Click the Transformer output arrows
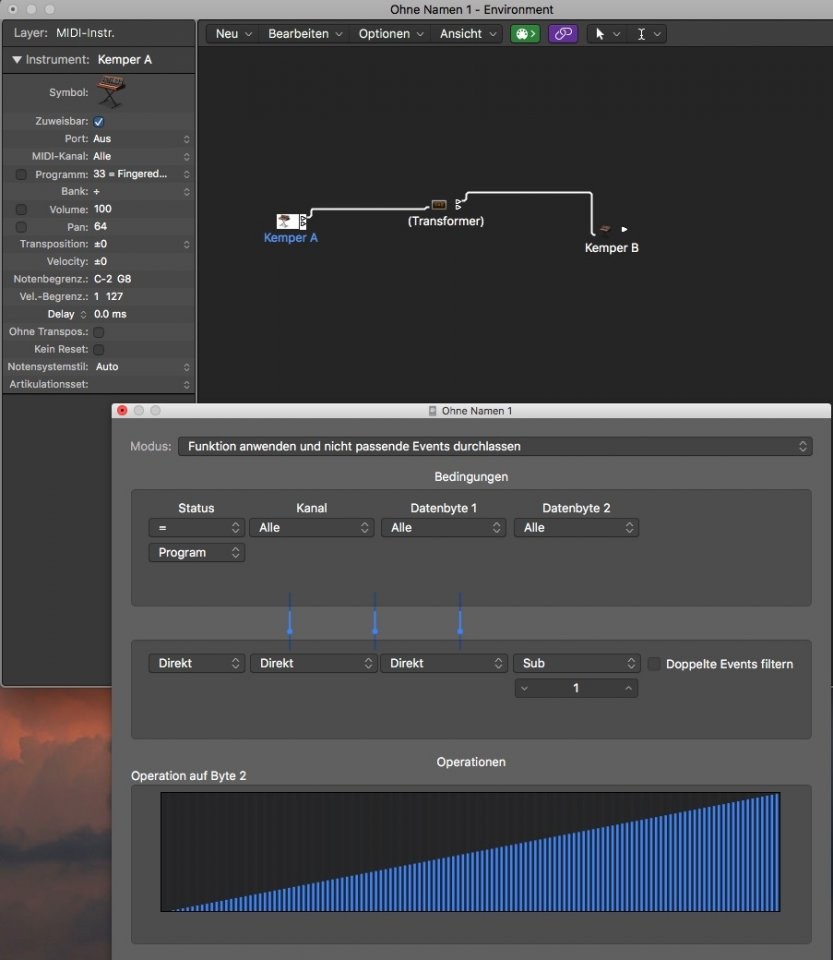Image resolution: width=833 pixels, height=960 pixels. 458,205
